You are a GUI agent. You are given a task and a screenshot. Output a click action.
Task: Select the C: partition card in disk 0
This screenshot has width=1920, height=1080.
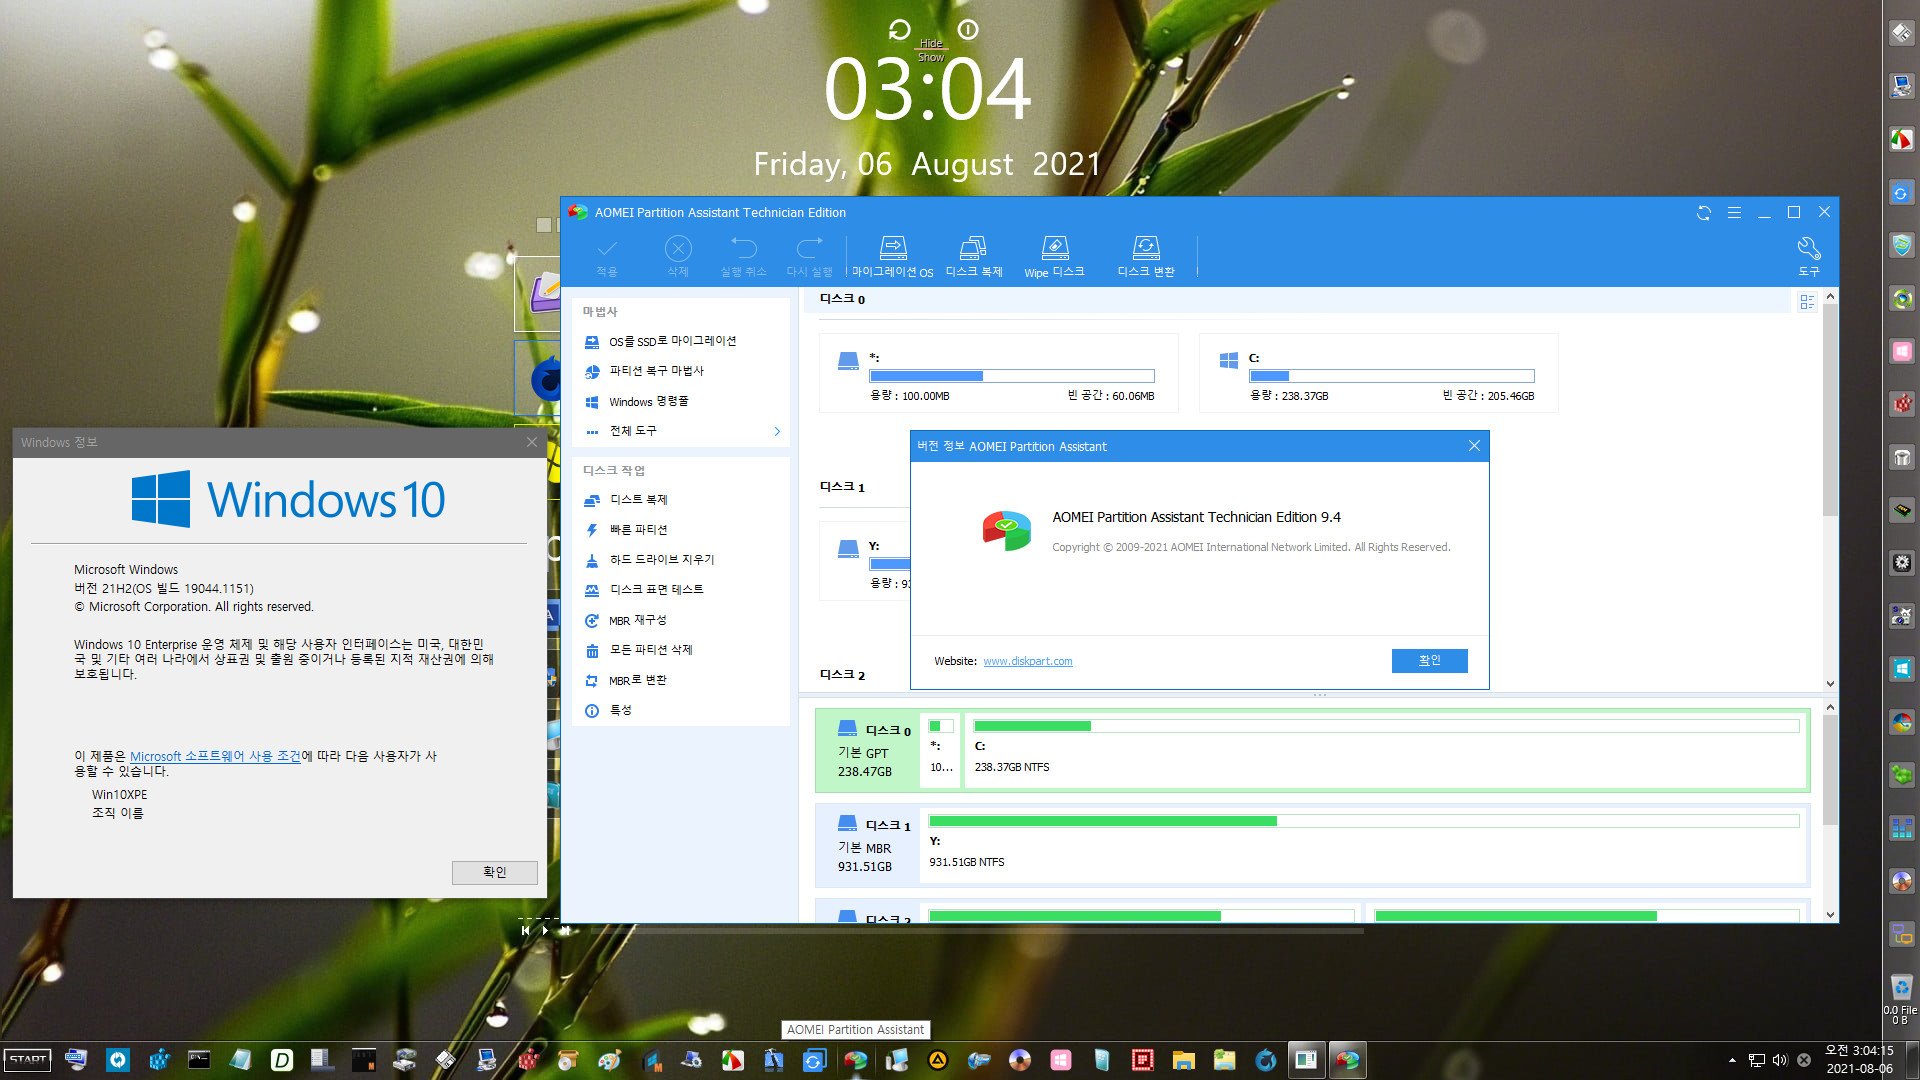click(x=1378, y=373)
